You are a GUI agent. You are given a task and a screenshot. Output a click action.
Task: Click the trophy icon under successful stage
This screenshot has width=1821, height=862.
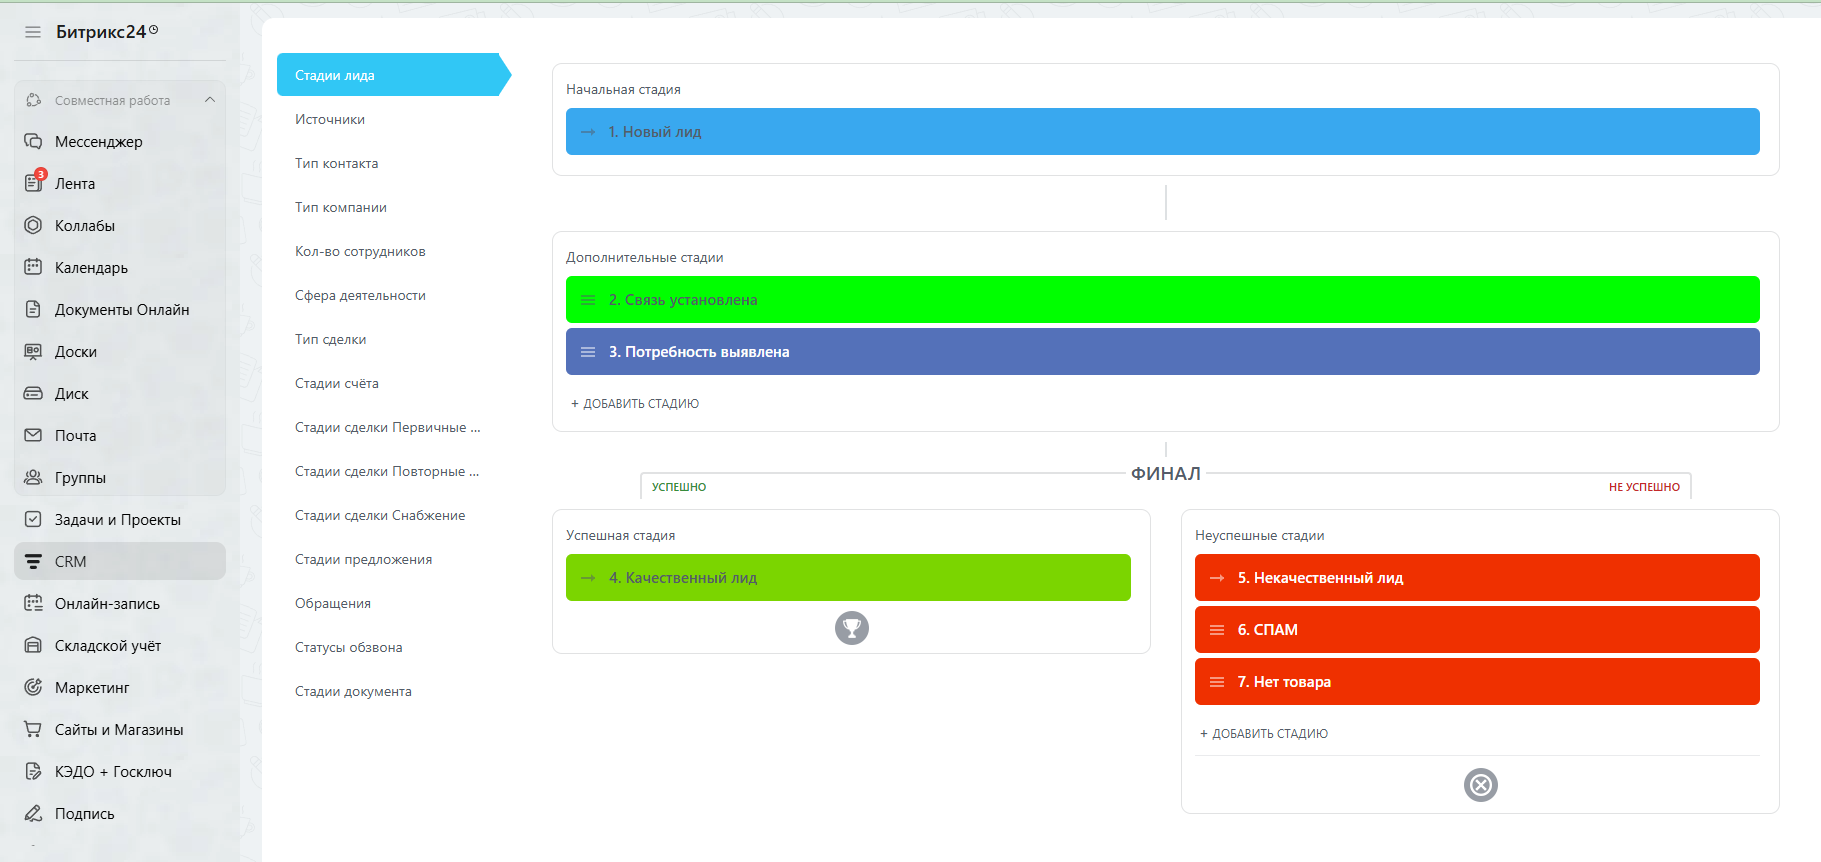(x=852, y=628)
